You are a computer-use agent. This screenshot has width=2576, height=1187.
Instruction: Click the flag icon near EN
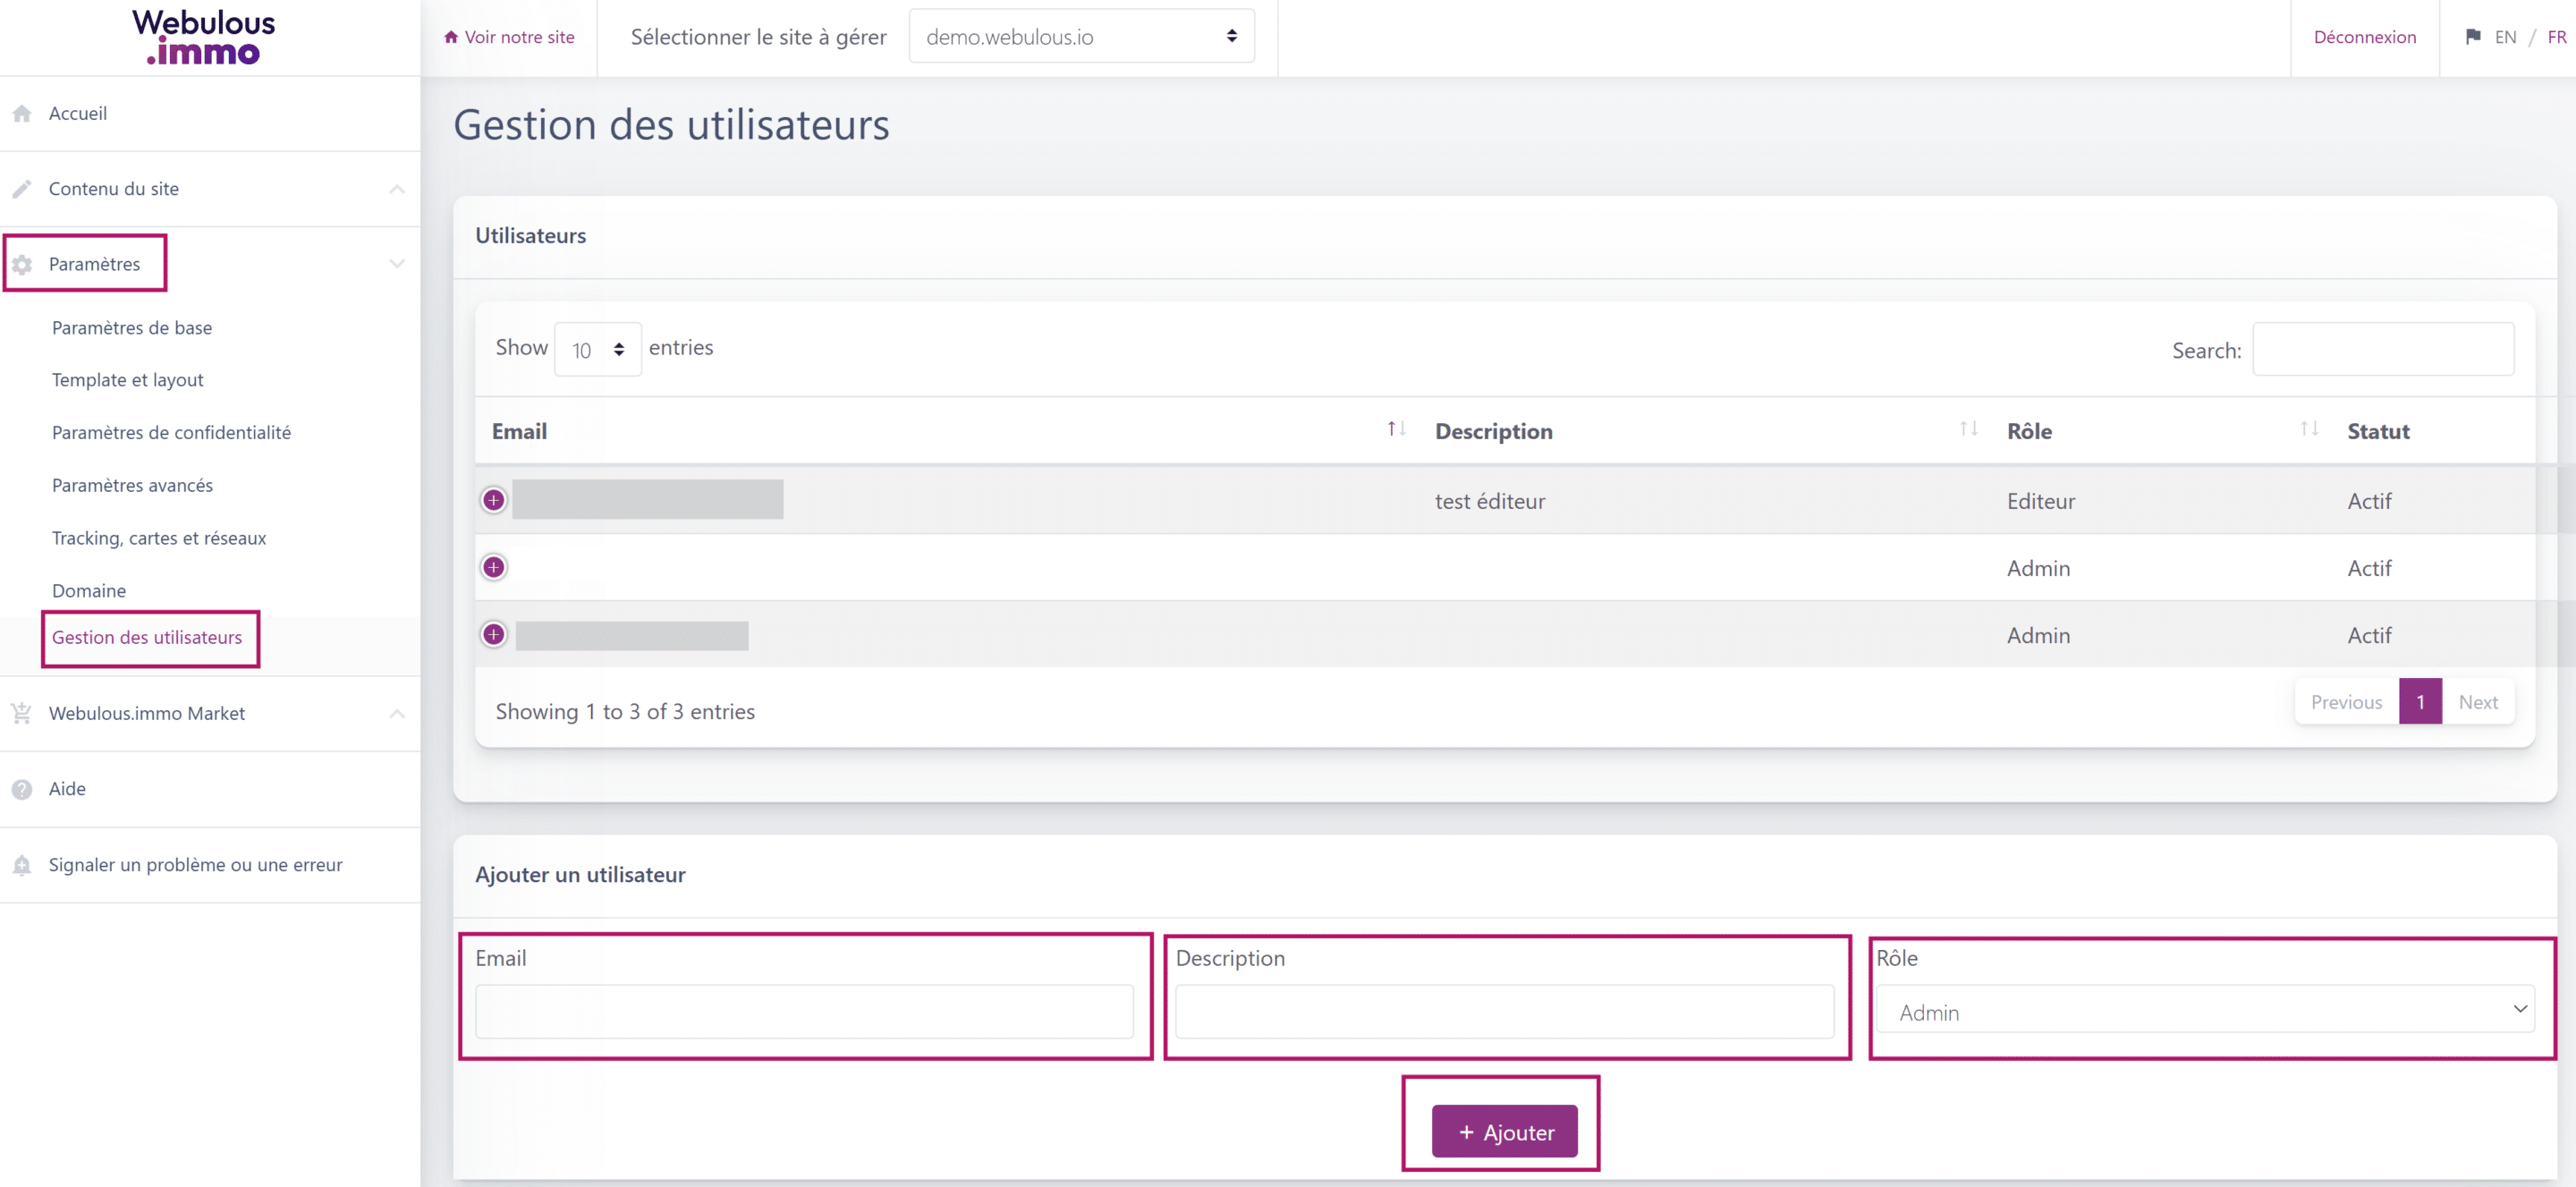(x=2472, y=37)
